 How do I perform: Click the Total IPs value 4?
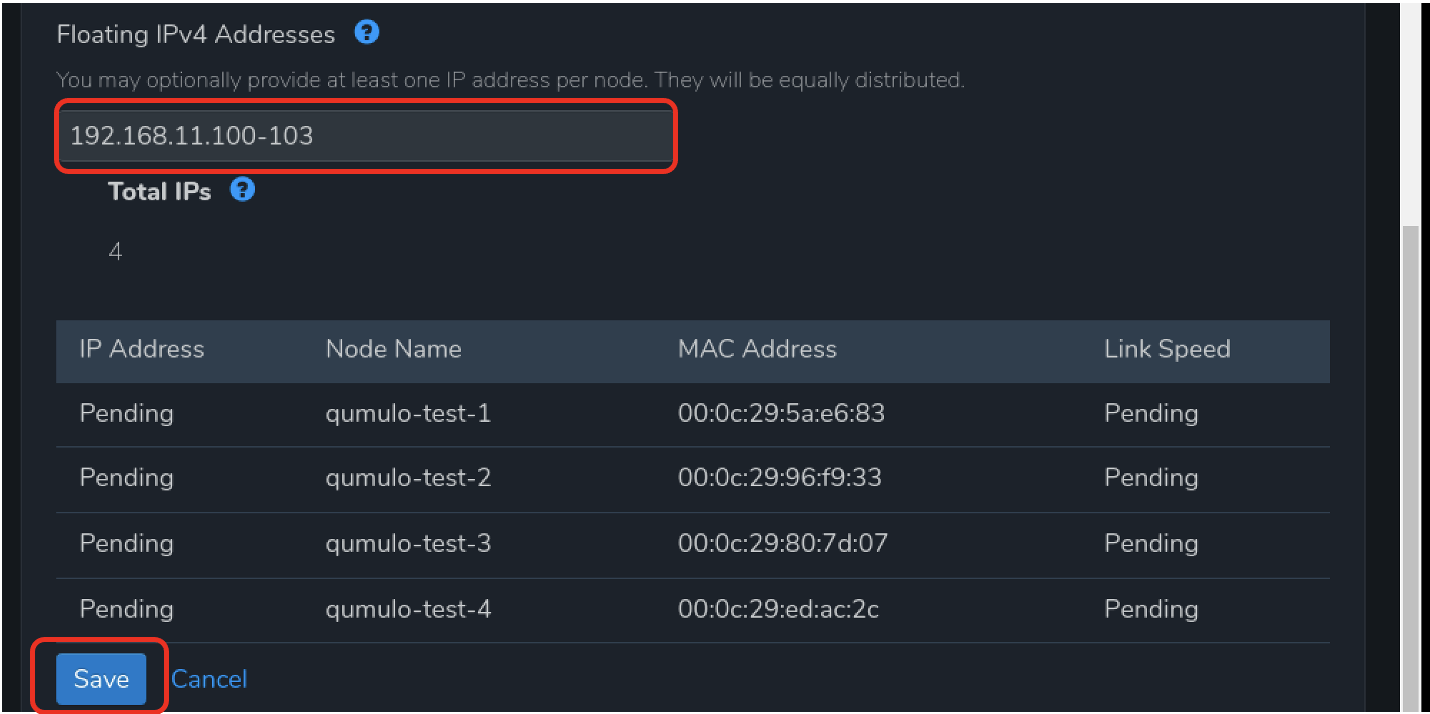[115, 252]
